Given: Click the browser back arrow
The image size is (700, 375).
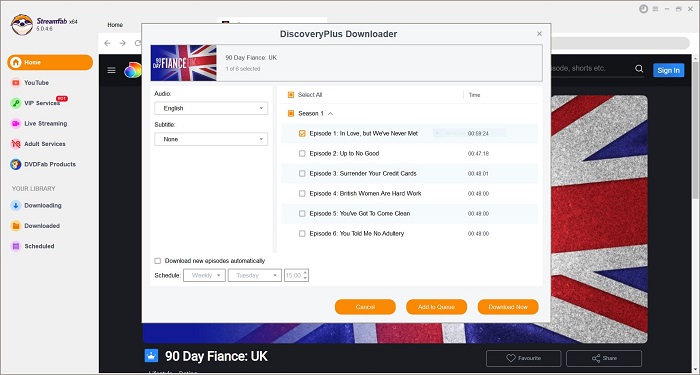Looking at the screenshot, I should tap(107, 43).
